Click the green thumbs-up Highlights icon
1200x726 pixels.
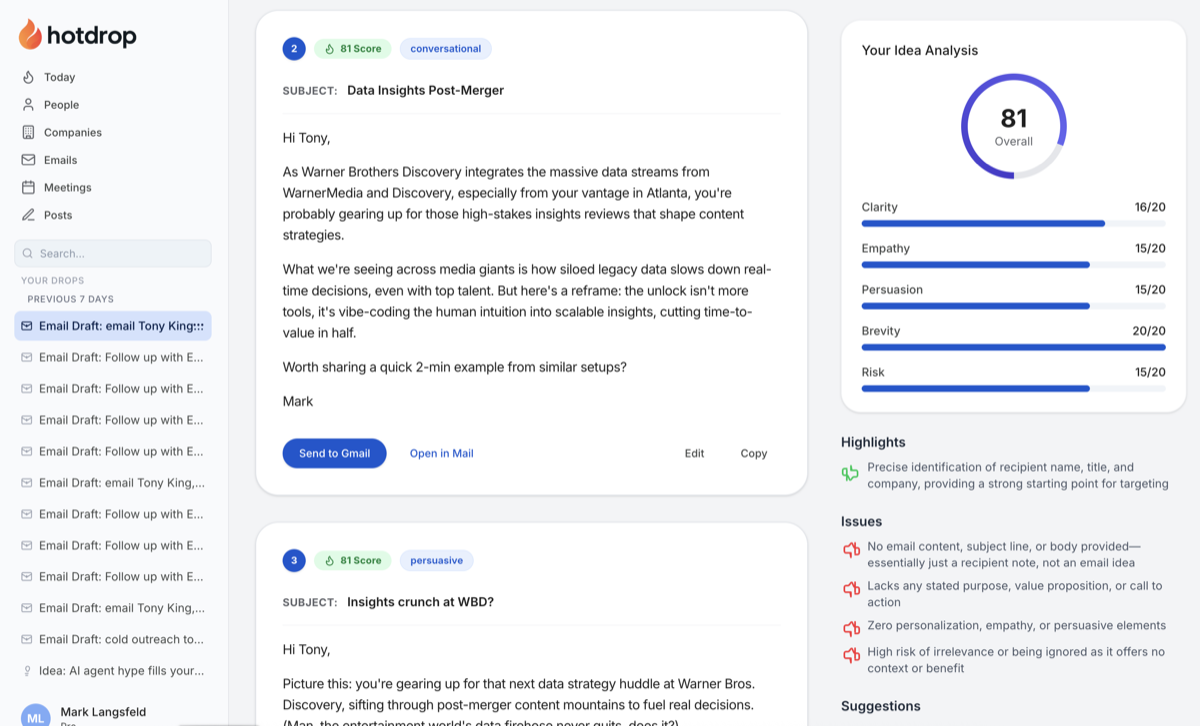[x=851, y=473]
